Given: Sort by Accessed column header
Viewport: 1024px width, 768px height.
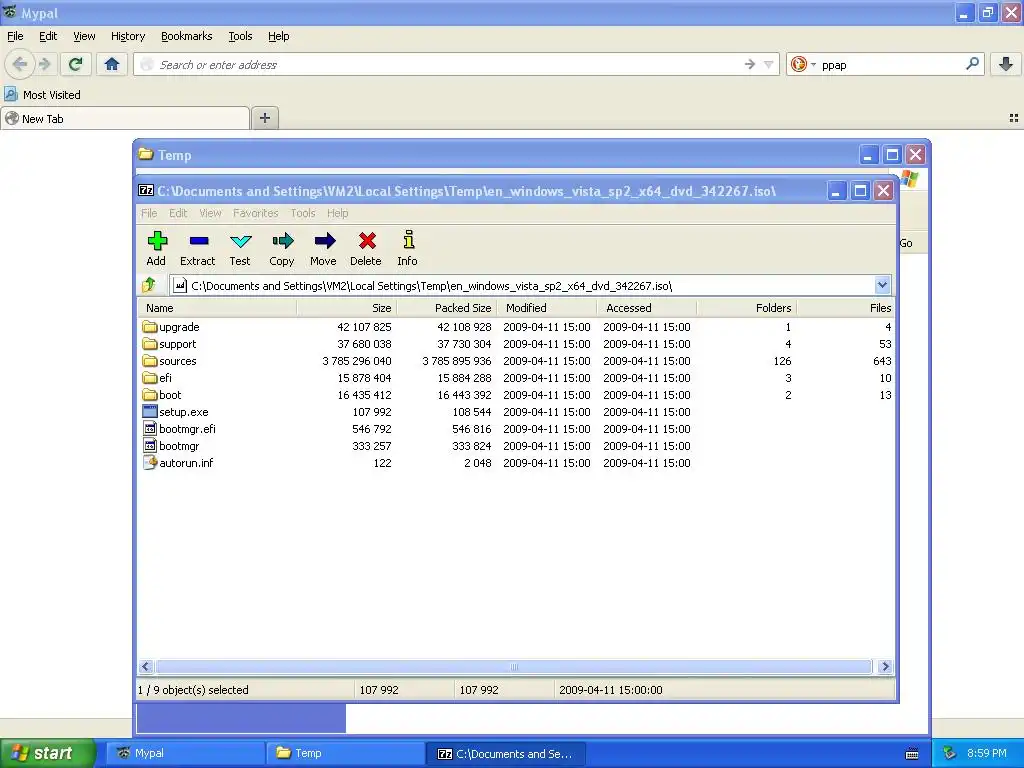Looking at the screenshot, I should pyautogui.click(x=647, y=308).
